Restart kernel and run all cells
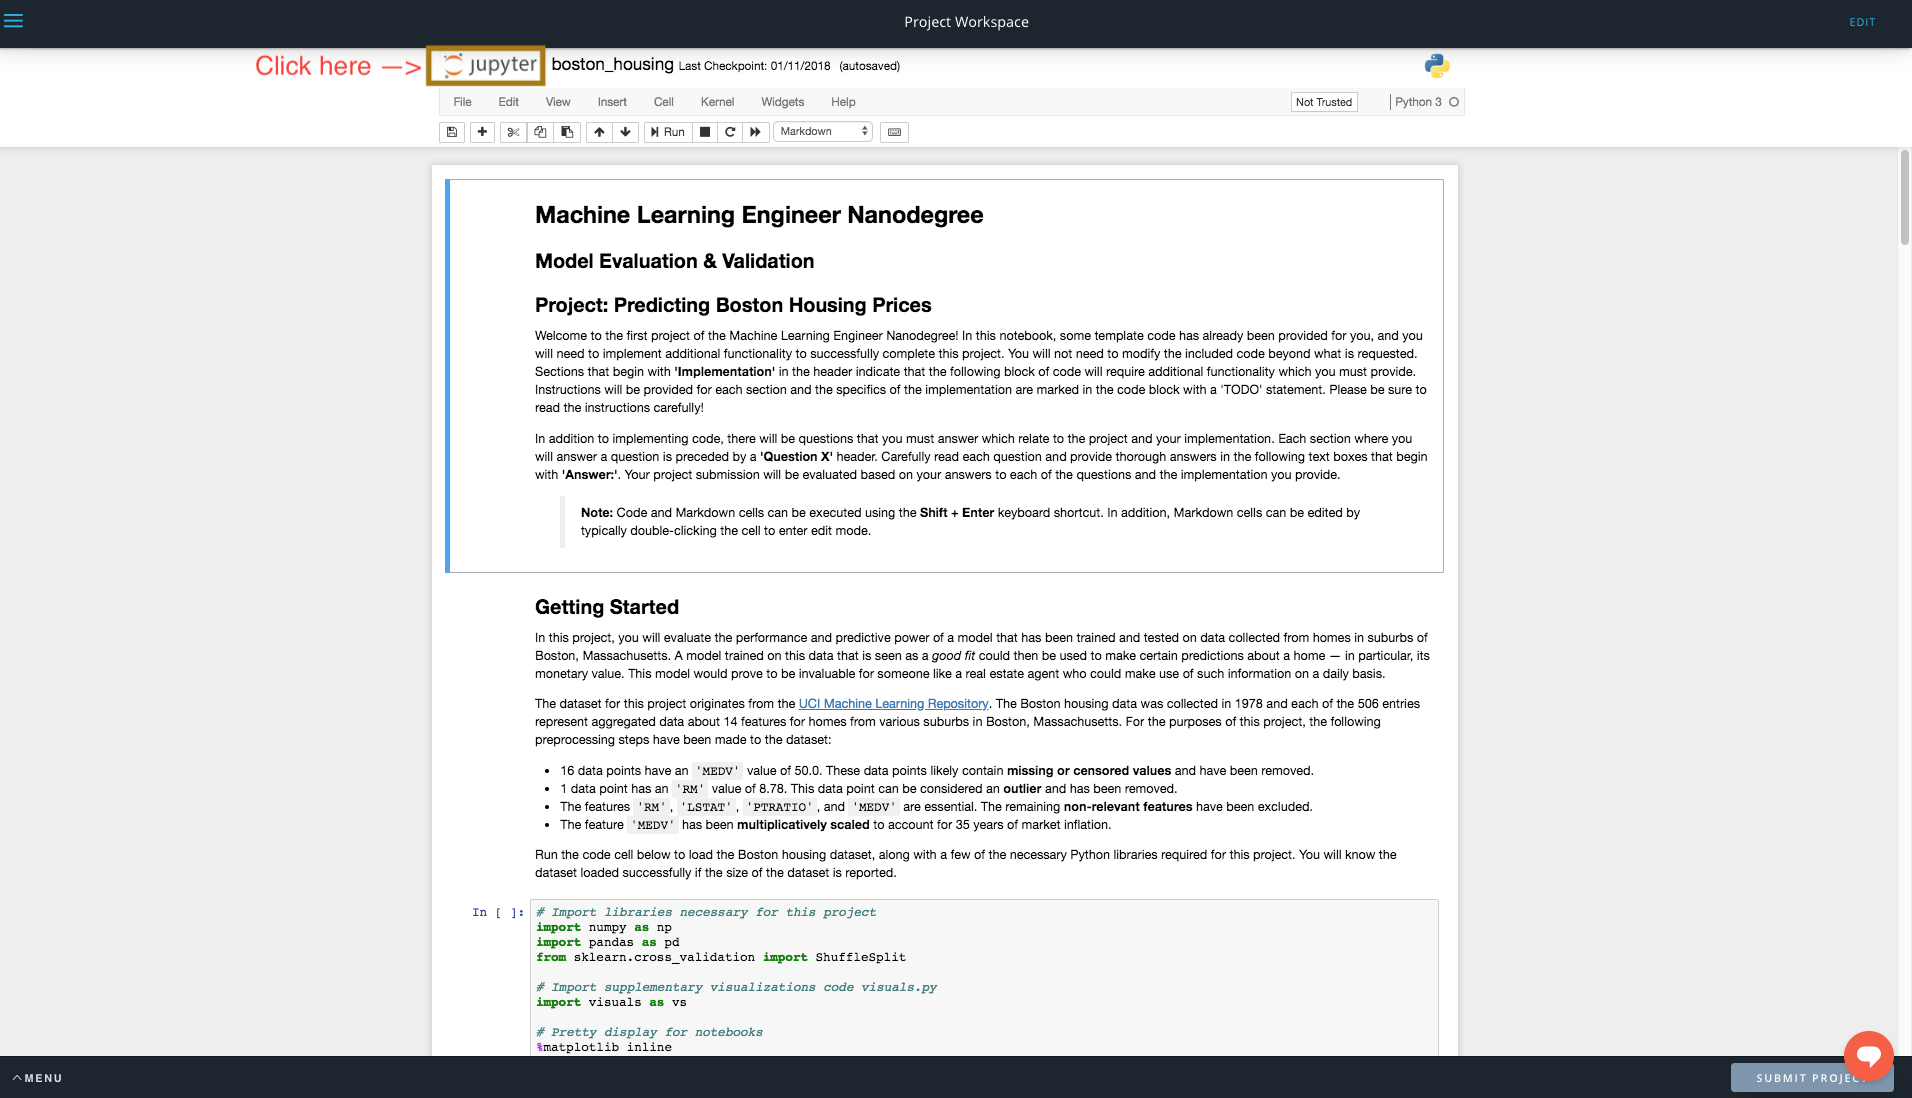The image size is (1912, 1098). [x=756, y=132]
